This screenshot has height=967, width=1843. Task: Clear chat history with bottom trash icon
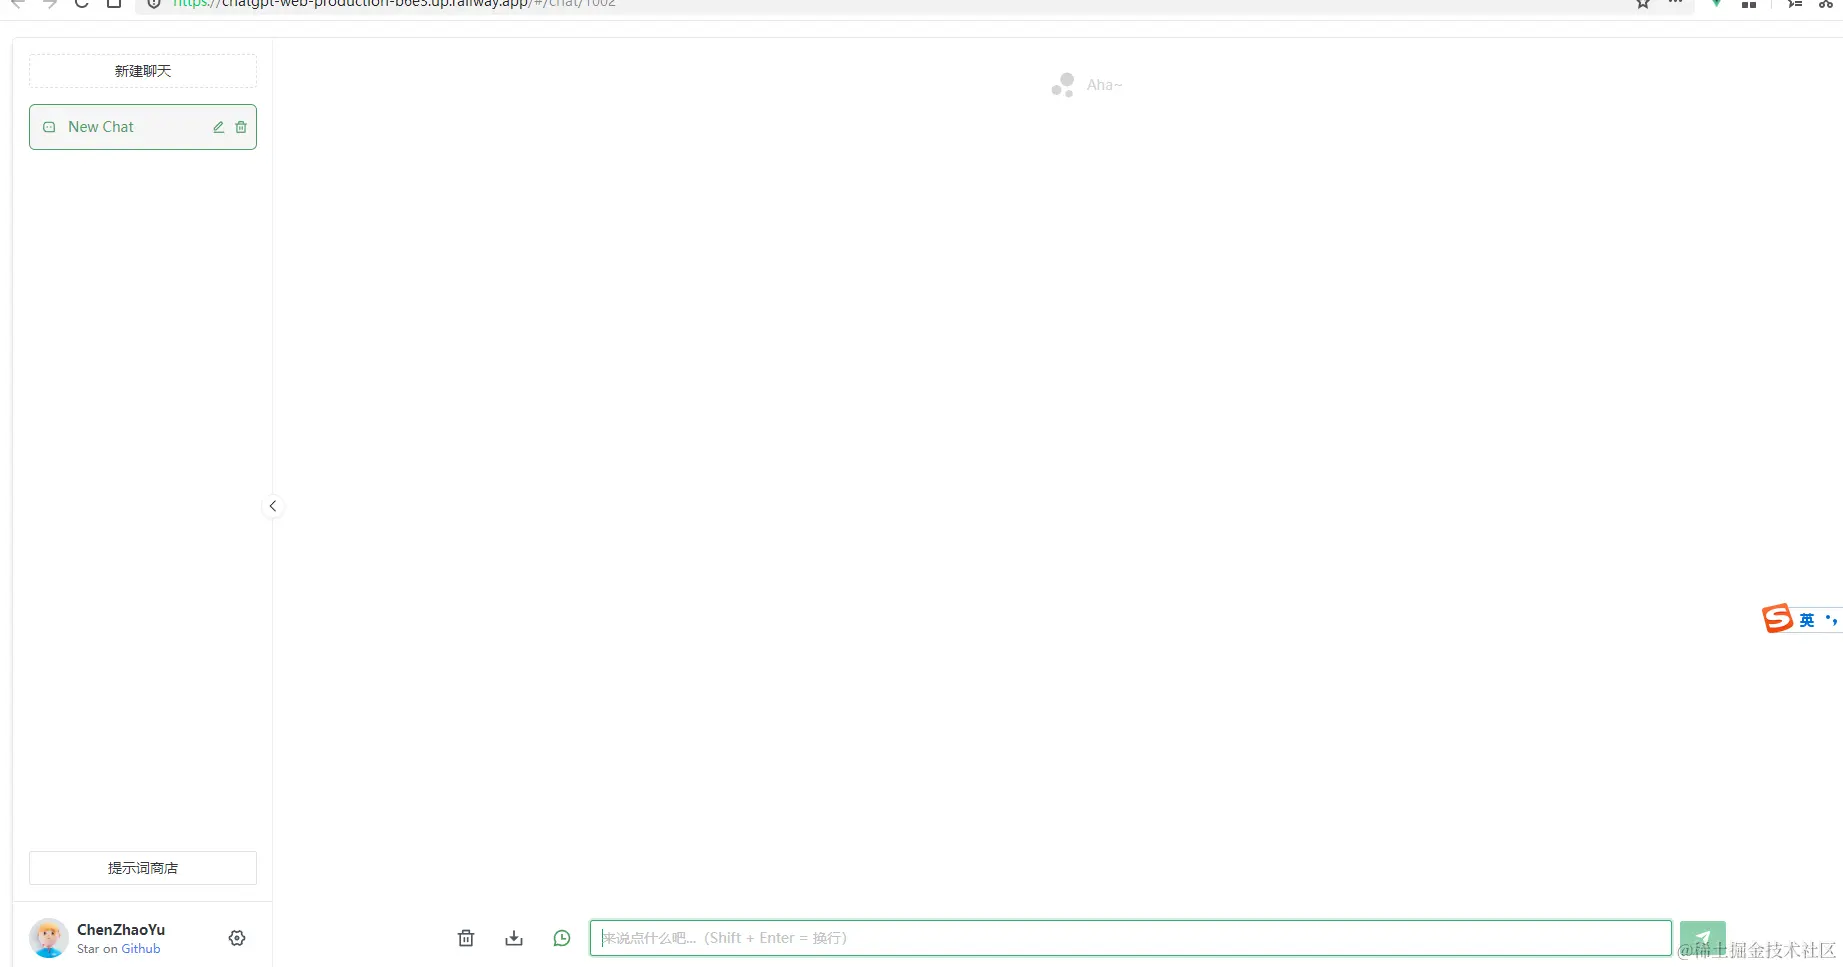466,938
